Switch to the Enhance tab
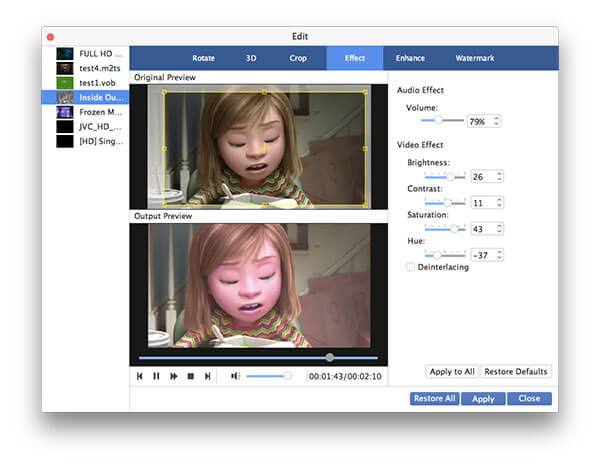Screen dimensions: 600x468 pyautogui.click(x=410, y=58)
